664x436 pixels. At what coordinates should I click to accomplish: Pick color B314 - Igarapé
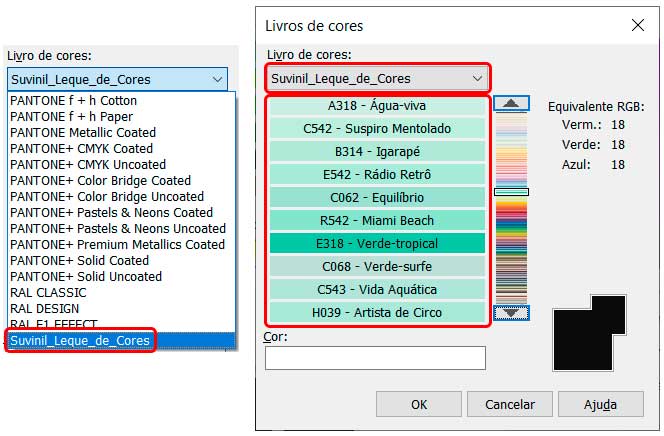[x=377, y=152]
